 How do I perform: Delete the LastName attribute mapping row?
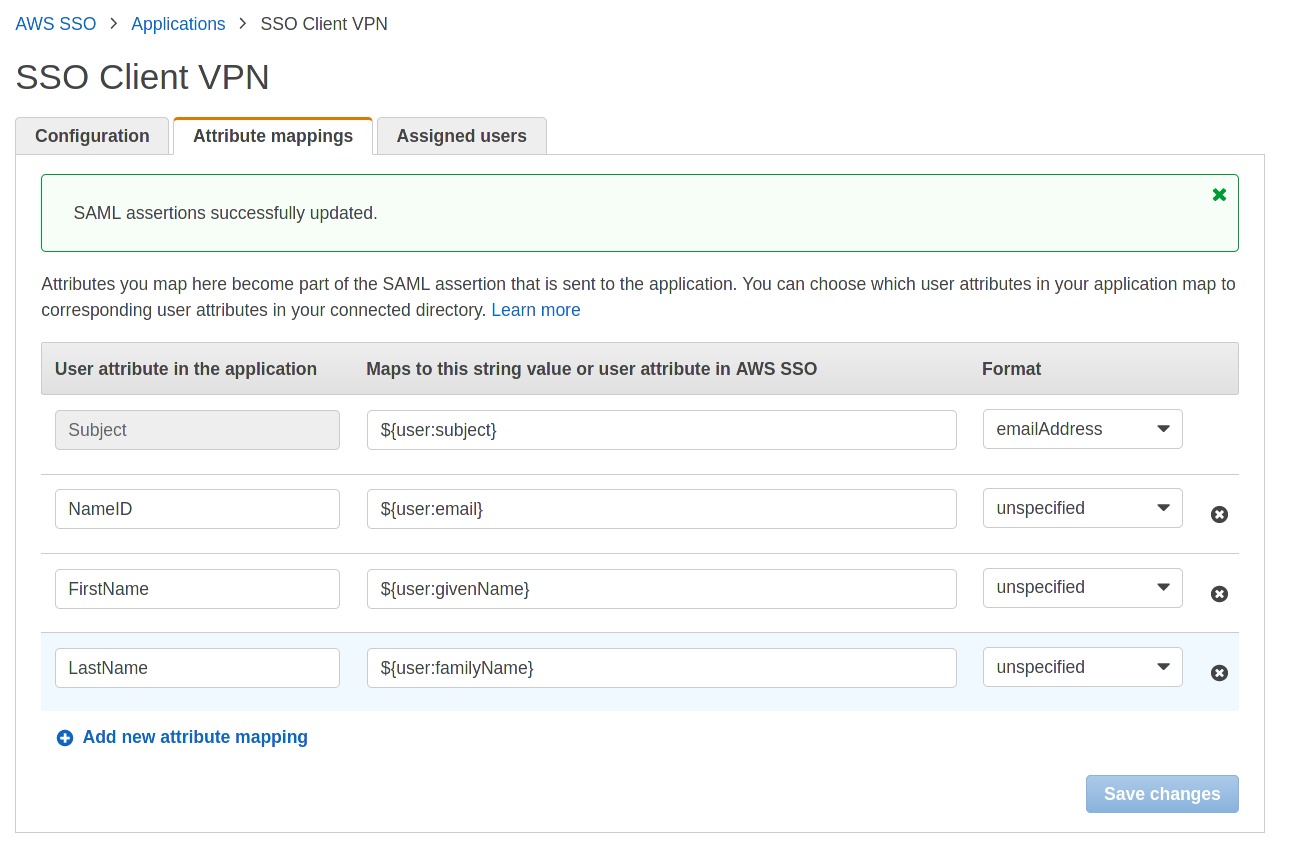[x=1219, y=673]
